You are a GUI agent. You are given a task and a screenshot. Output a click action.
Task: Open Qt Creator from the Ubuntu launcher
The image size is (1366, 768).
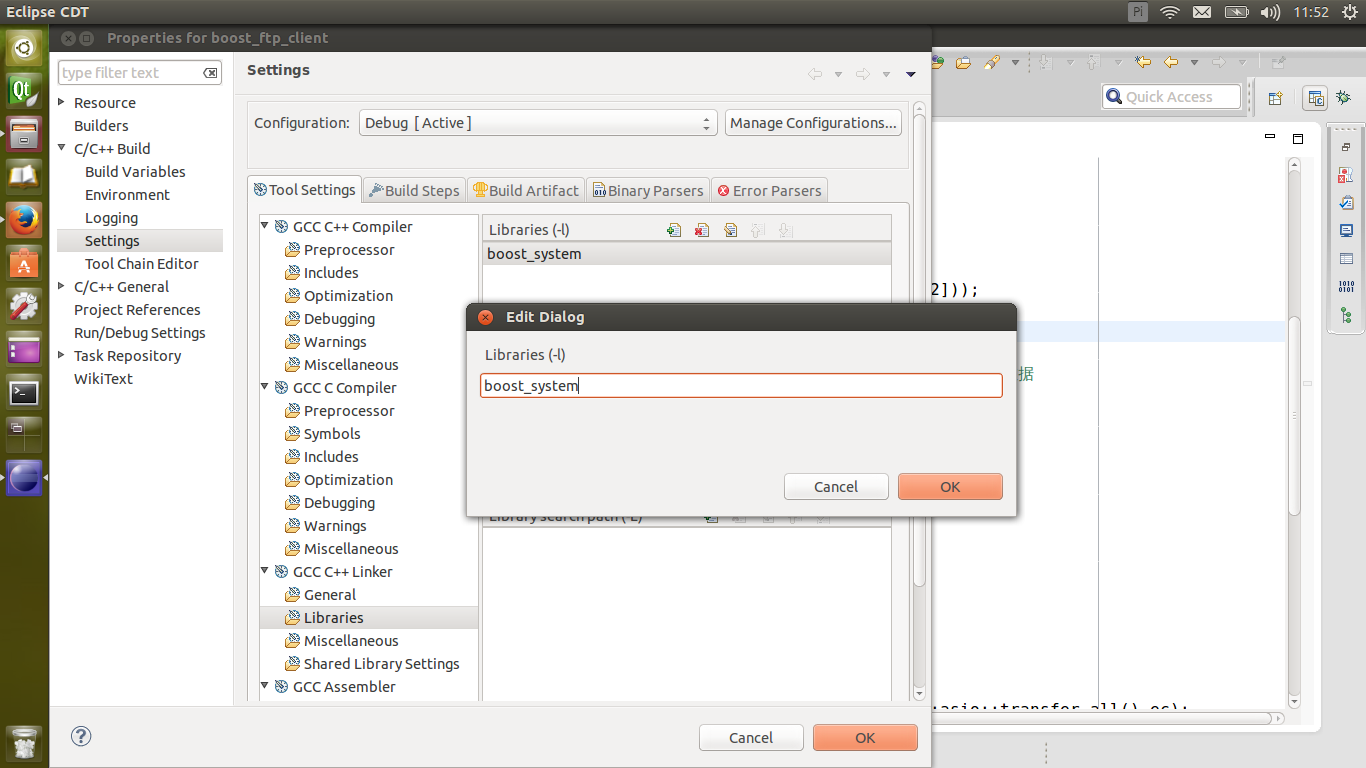pos(24,90)
